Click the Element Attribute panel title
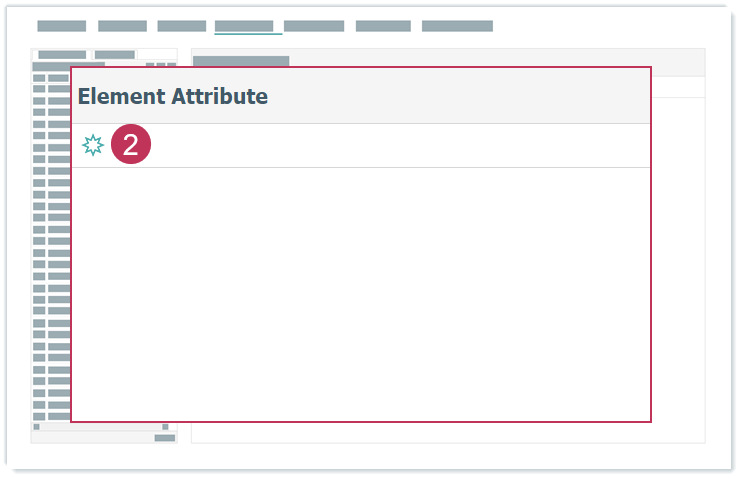The height and width of the screenshot is (479, 741). click(x=173, y=96)
